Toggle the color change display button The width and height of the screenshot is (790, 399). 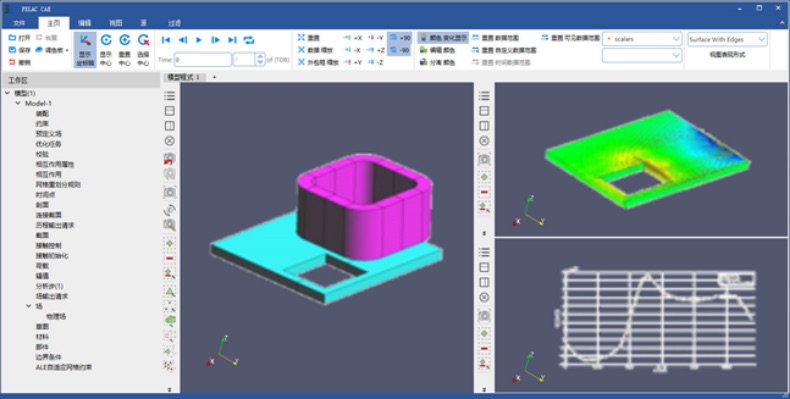443,38
